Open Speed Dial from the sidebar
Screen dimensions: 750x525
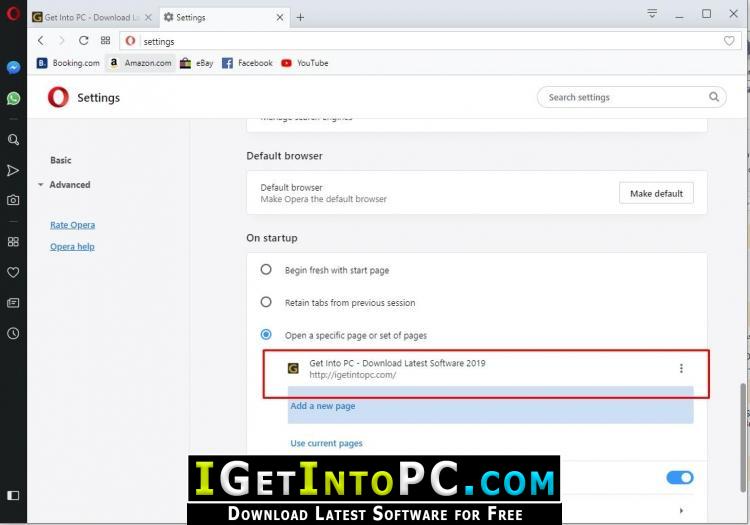[x=13, y=241]
